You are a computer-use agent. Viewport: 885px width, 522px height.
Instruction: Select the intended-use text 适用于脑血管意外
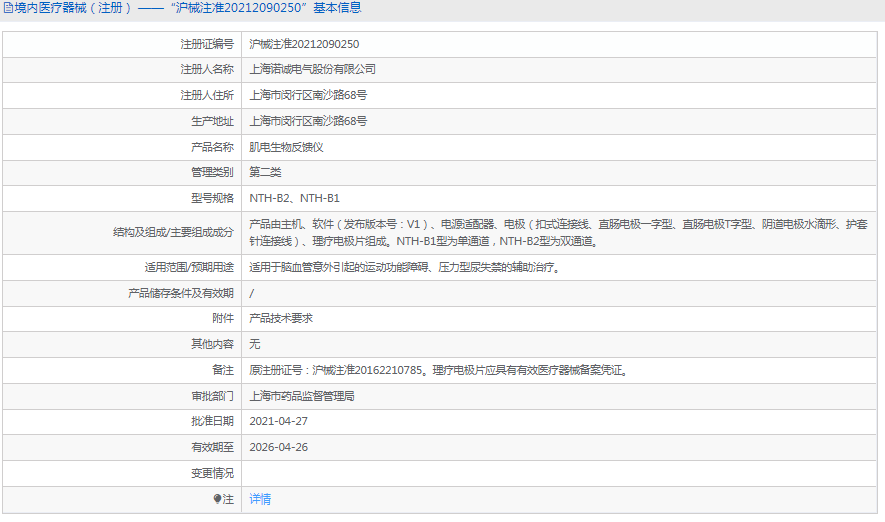click(406, 267)
